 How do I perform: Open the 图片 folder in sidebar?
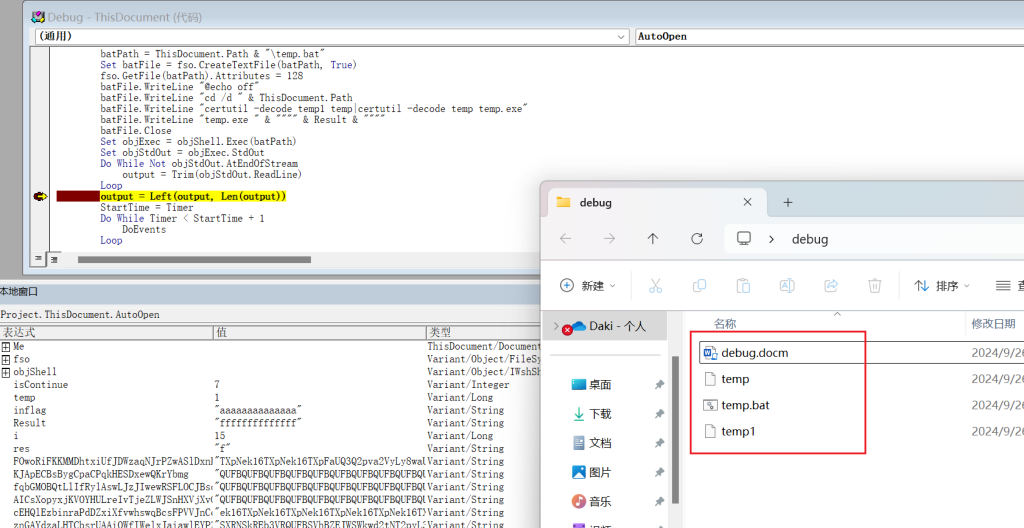tap(601, 472)
